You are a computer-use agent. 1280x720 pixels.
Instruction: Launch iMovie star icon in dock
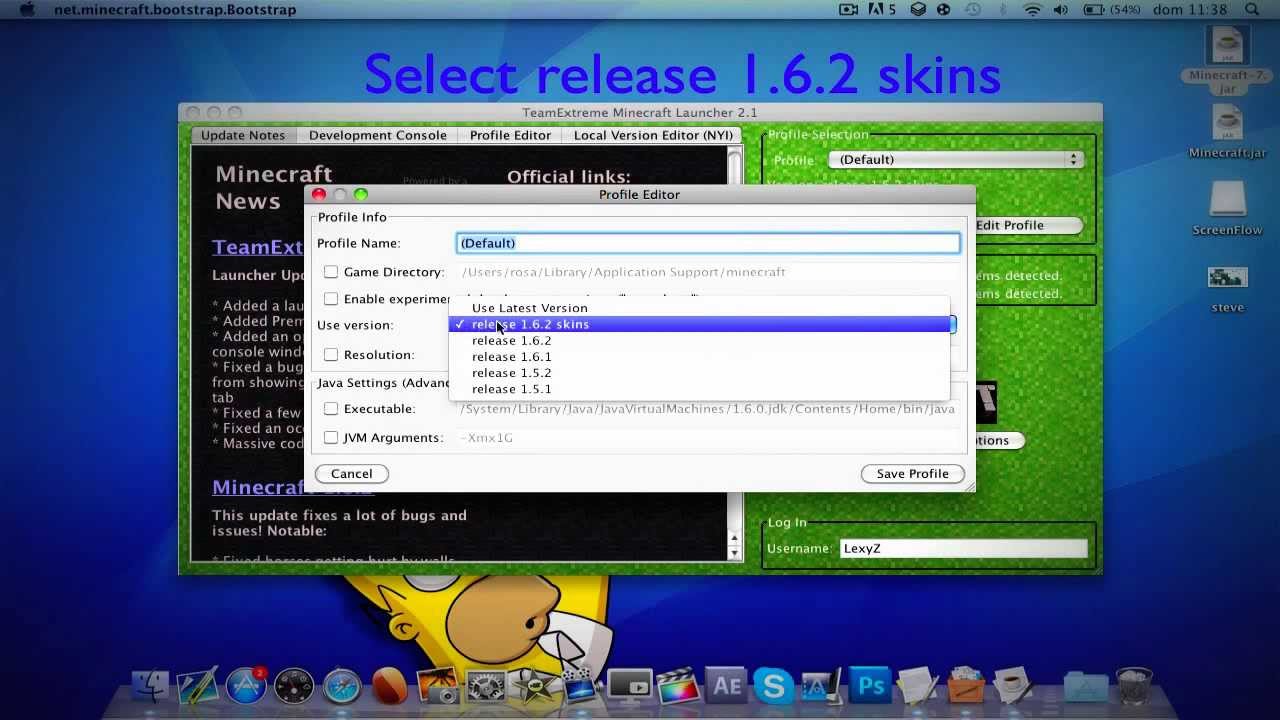[x=534, y=686]
